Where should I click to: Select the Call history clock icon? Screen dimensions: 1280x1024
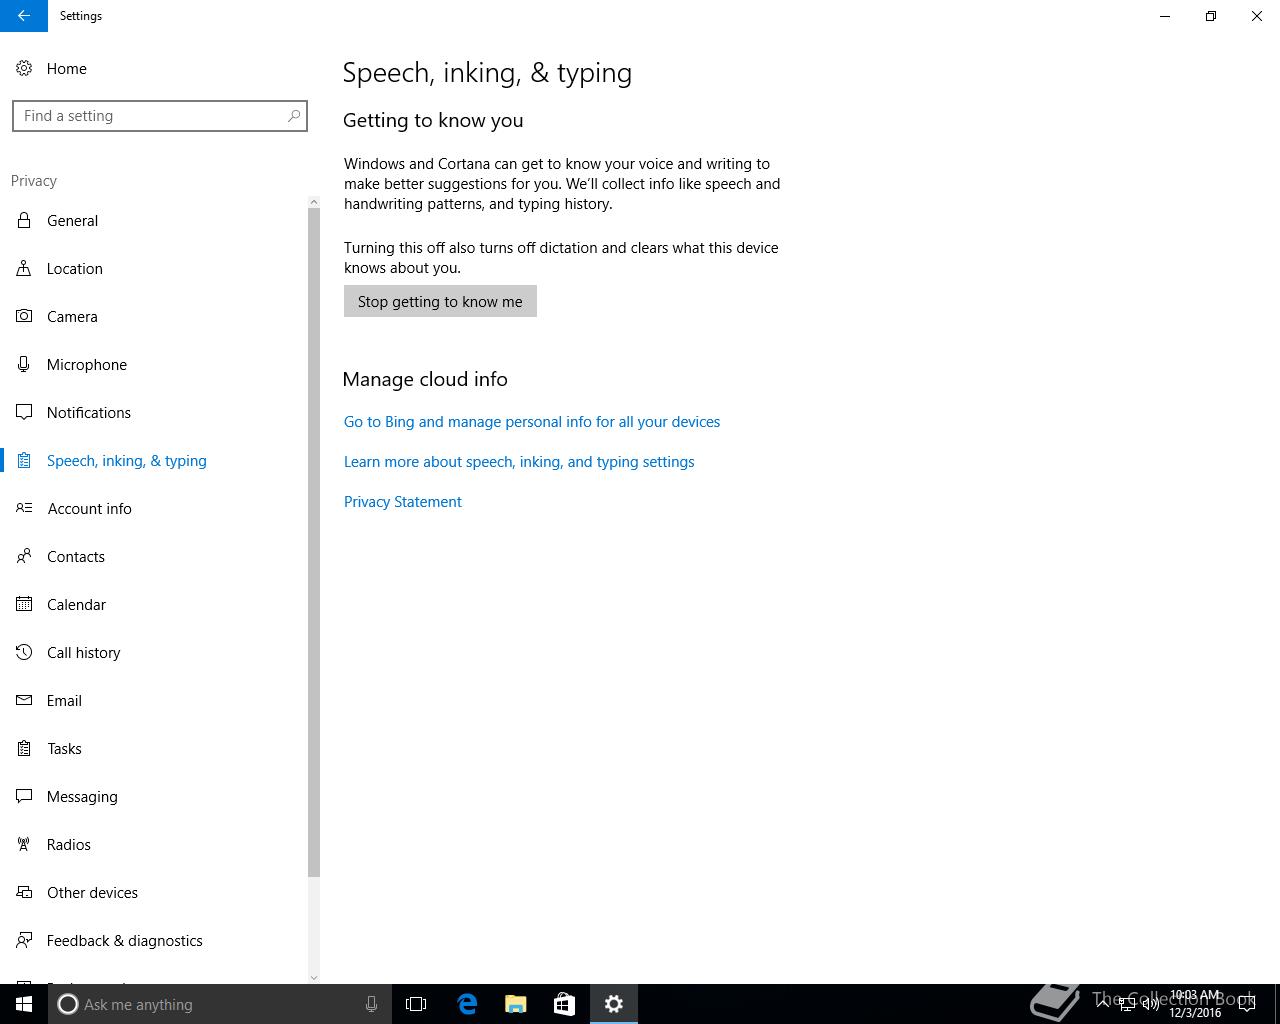(24, 652)
